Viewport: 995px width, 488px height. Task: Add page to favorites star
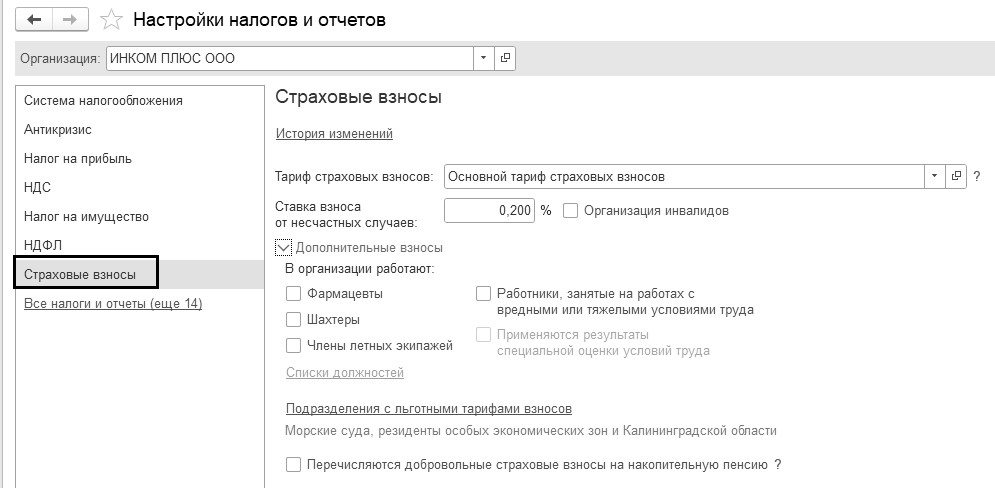[x=113, y=20]
